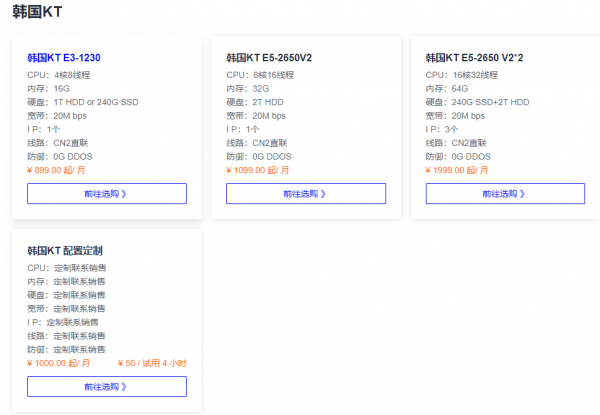The width and height of the screenshot is (600, 415).
Task: Click 硬盘: 240G SSD+2T HDD line
Action: (478, 102)
